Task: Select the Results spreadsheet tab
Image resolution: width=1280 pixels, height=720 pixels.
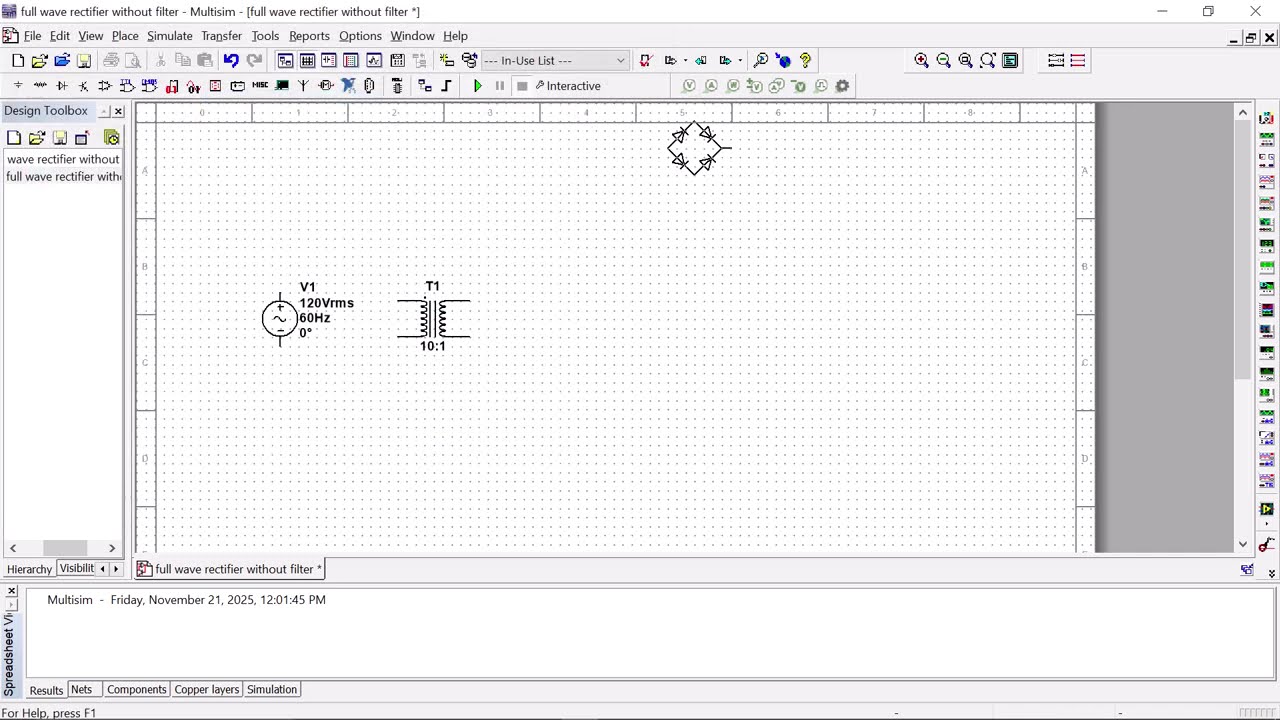Action: (x=46, y=690)
